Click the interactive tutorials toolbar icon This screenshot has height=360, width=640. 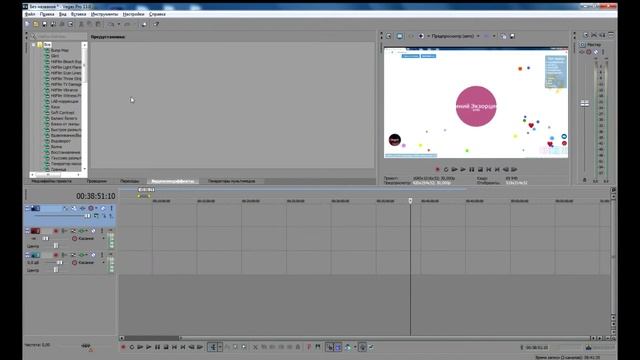[144, 24]
